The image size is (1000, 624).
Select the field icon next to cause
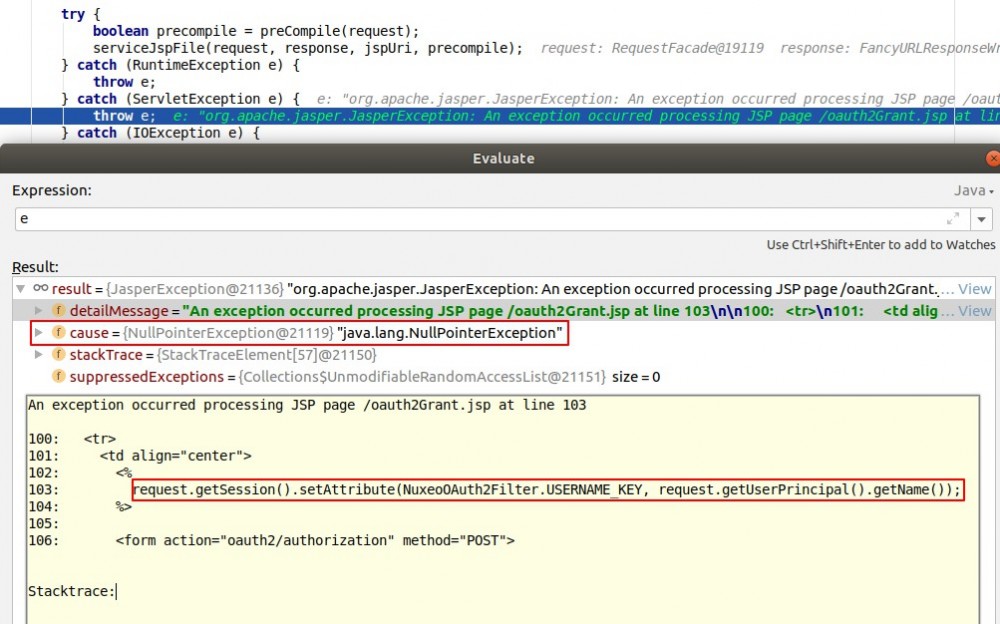coord(59,332)
